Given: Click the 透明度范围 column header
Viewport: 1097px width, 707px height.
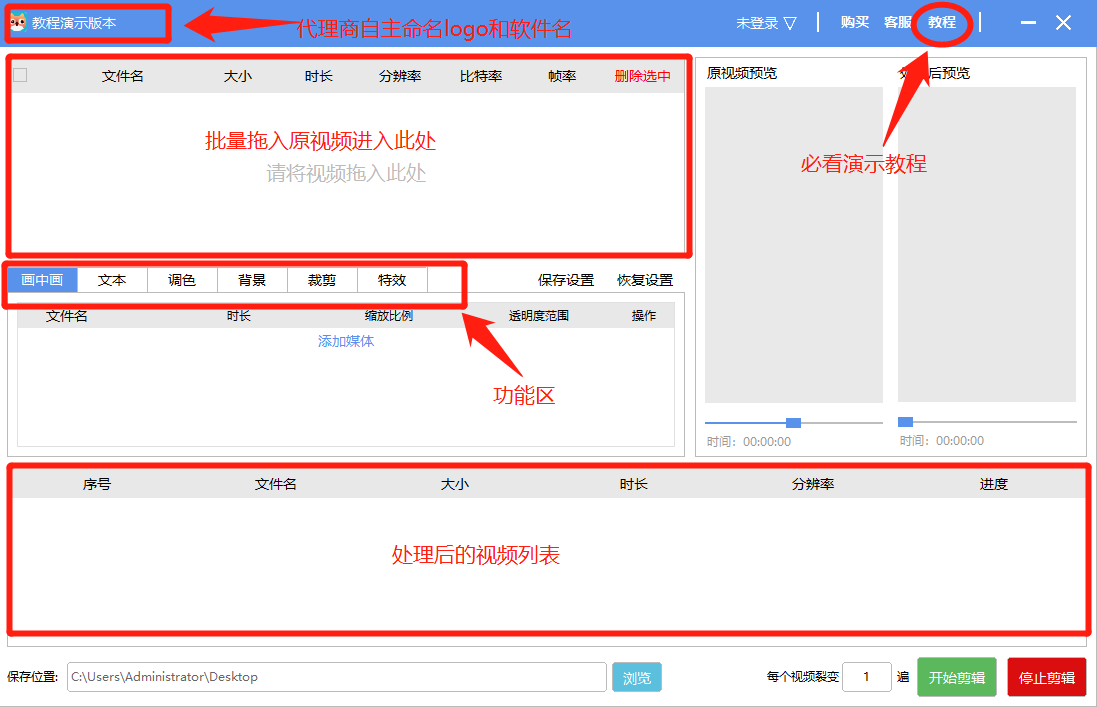Looking at the screenshot, I should coord(538,316).
